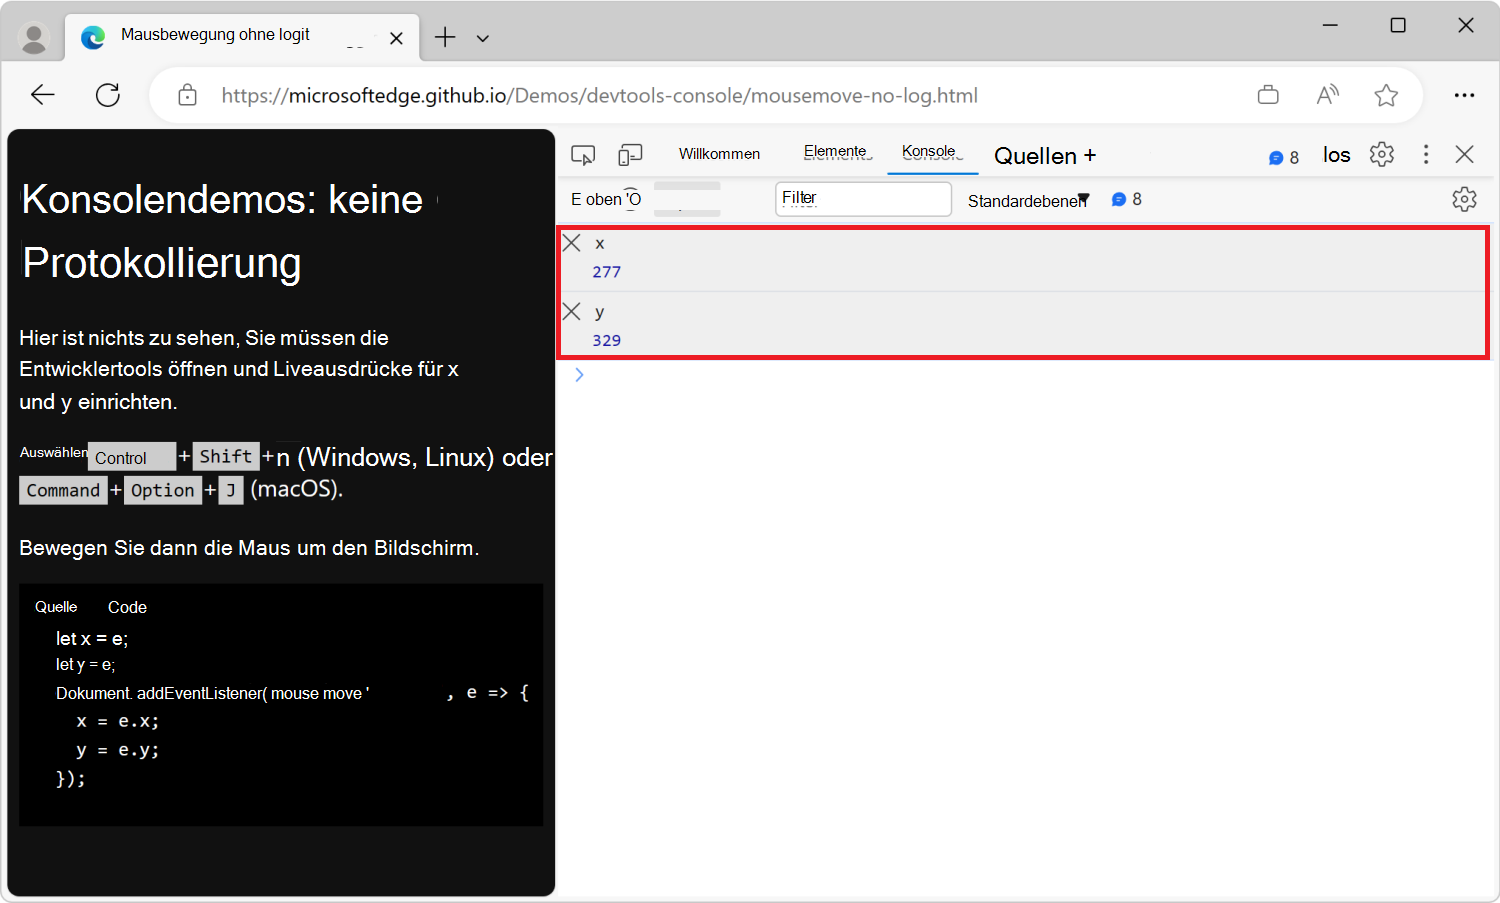
Task: Open the Willkommen tab
Action: tap(719, 153)
